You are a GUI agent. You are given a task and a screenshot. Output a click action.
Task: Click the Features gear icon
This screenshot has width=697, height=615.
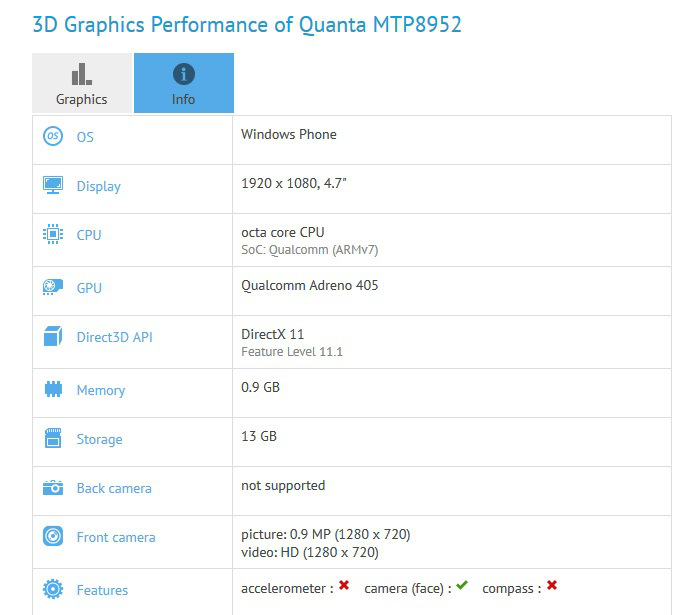pyautogui.click(x=53, y=590)
